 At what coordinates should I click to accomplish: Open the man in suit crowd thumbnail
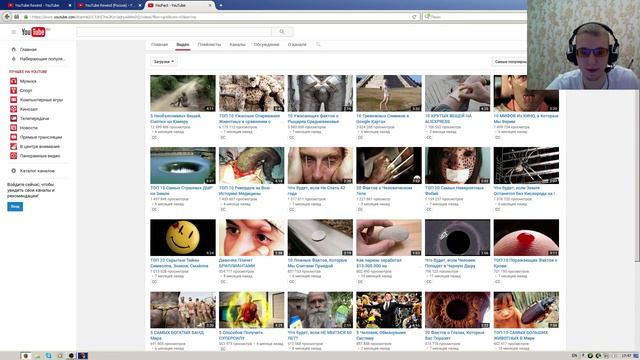[389, 310]
